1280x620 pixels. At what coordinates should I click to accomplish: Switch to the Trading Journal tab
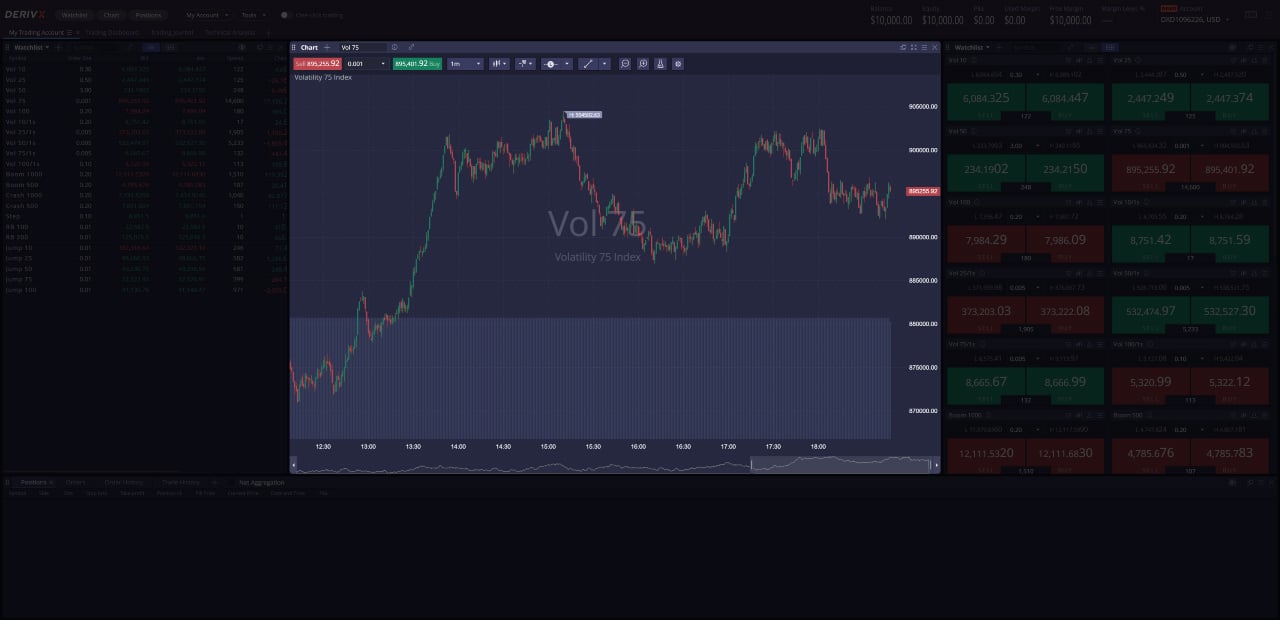point(174,32)
